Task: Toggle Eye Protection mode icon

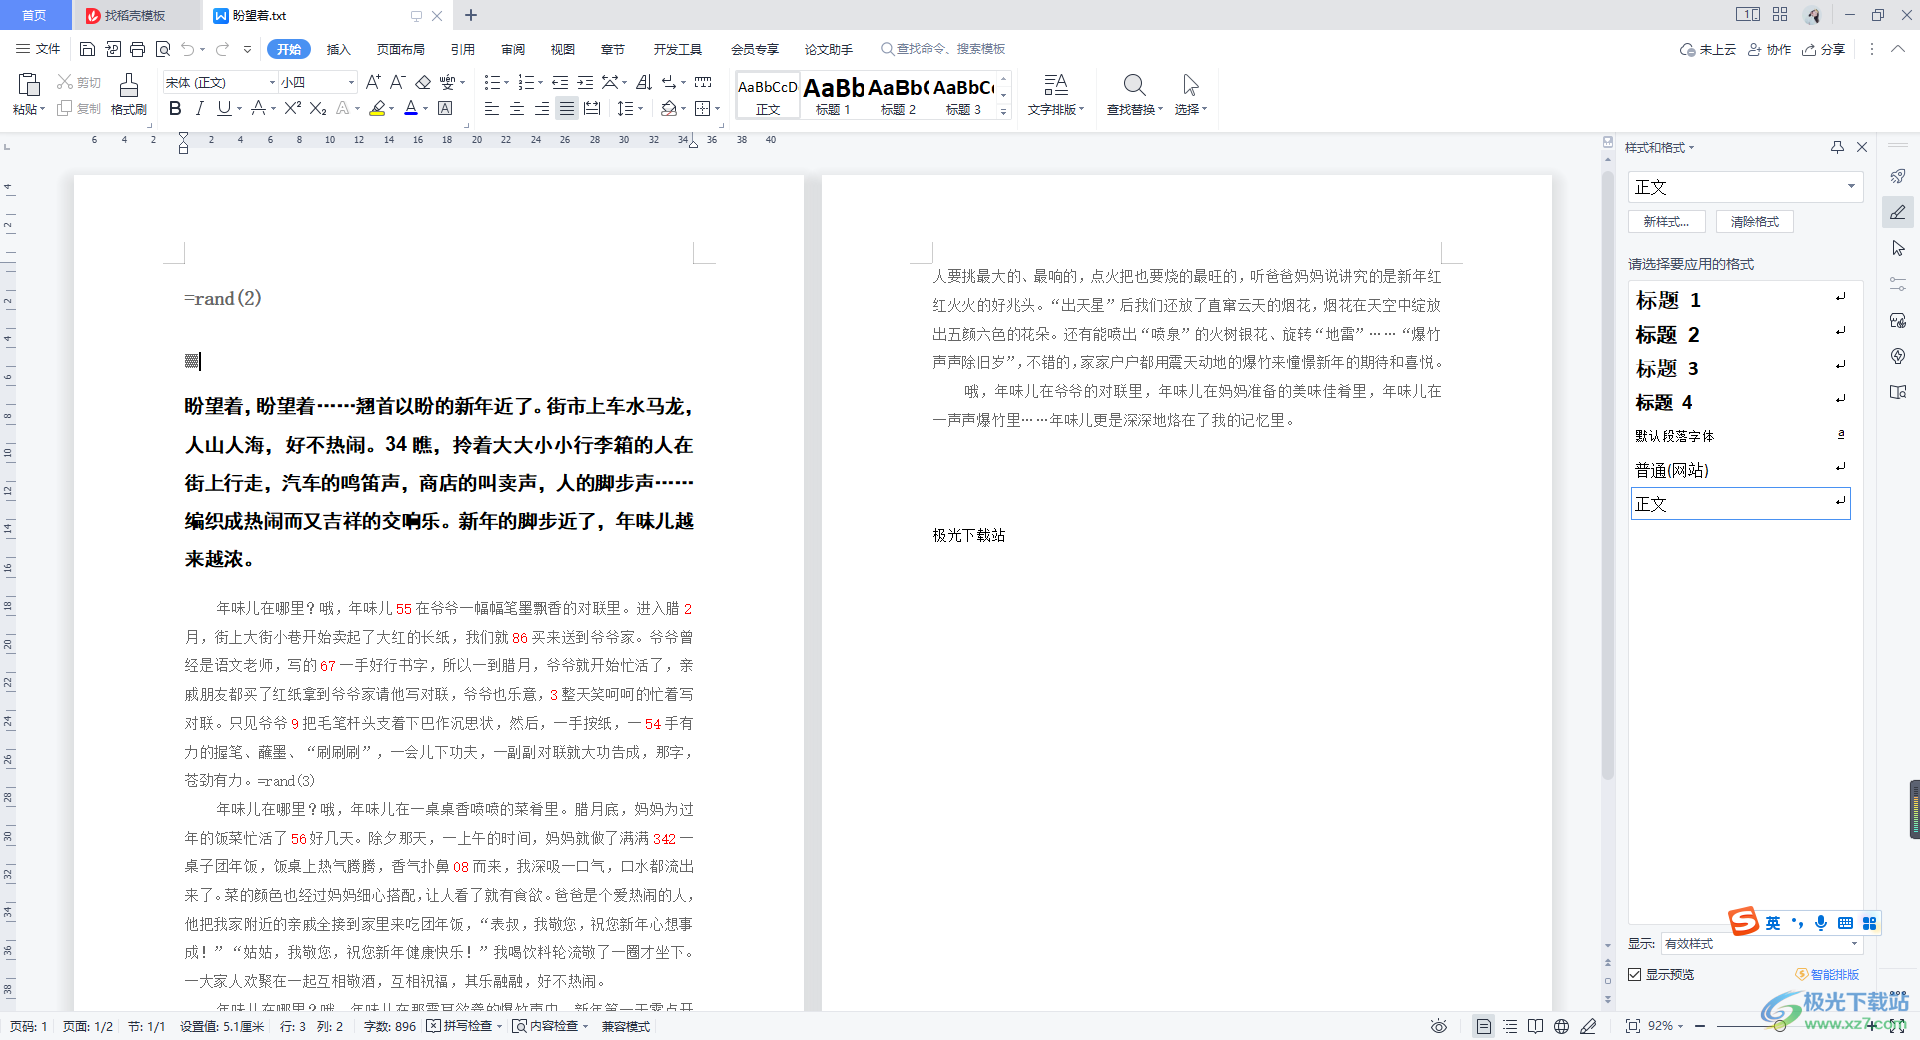Action: coord(1439,1026)
